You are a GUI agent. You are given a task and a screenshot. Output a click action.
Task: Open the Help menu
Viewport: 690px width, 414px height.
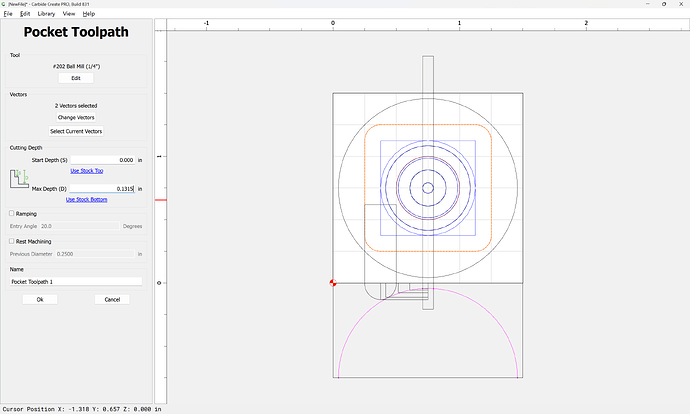tap(89, 14)
